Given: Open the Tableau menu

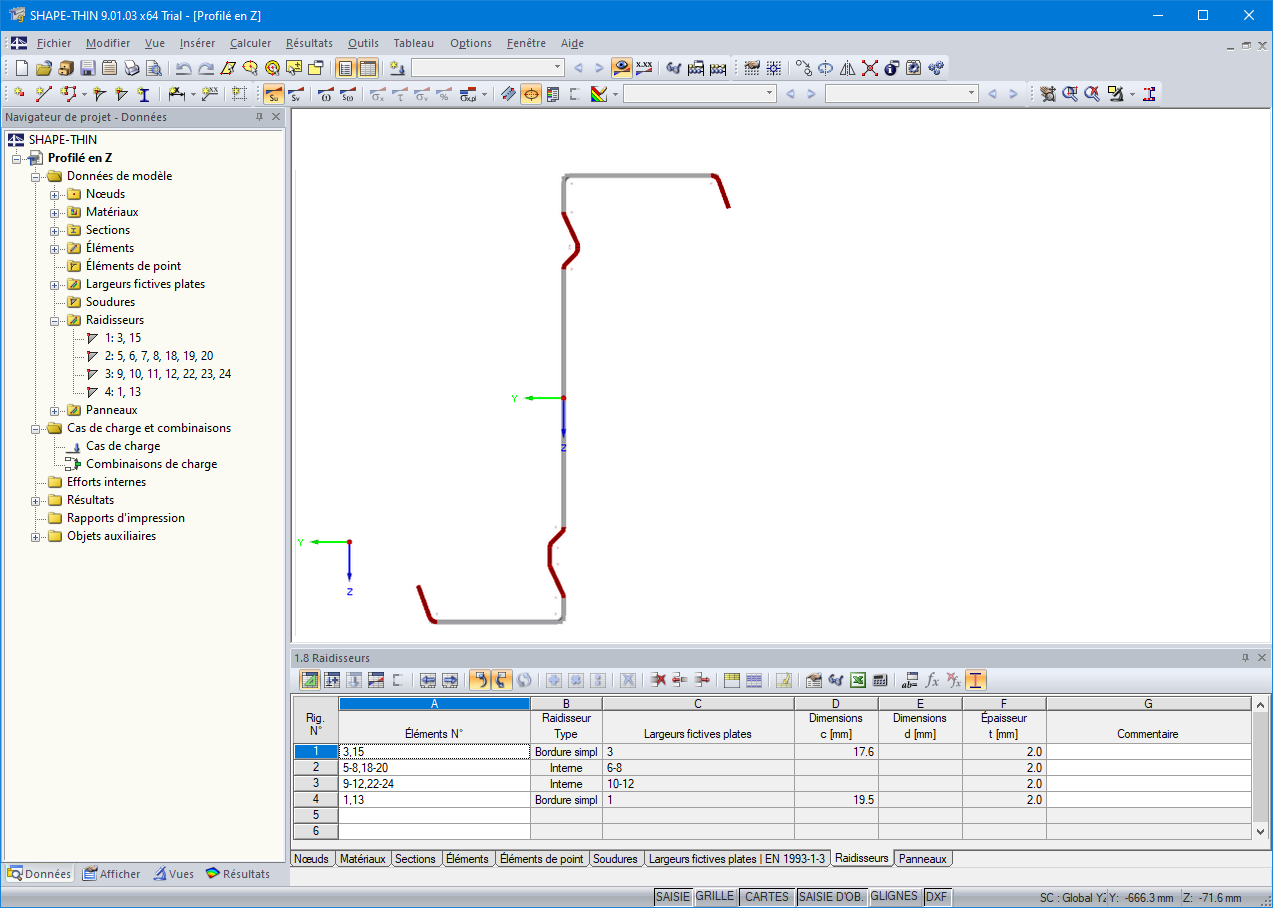Looking at the screenshot, I should pos(413,43).
